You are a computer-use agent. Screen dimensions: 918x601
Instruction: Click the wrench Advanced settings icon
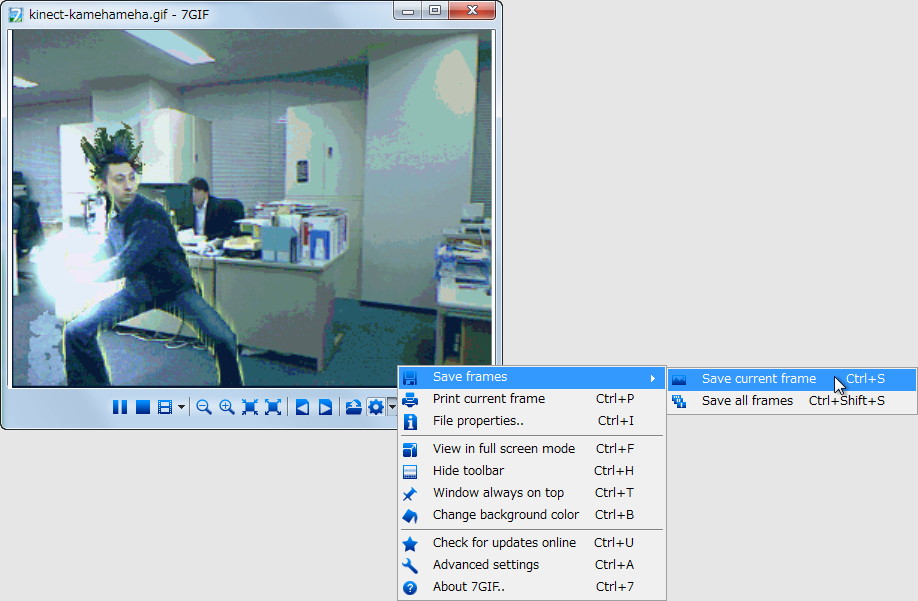[x=410, y=566]
